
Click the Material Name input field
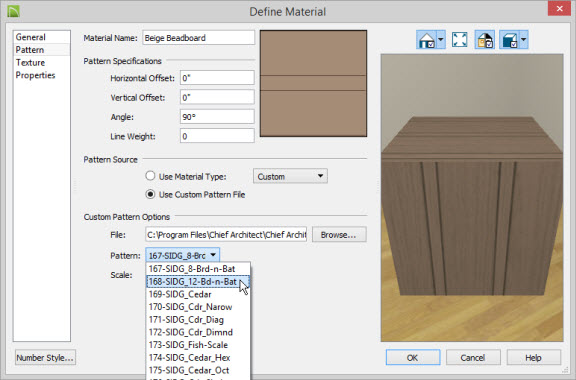pos(198,38)
